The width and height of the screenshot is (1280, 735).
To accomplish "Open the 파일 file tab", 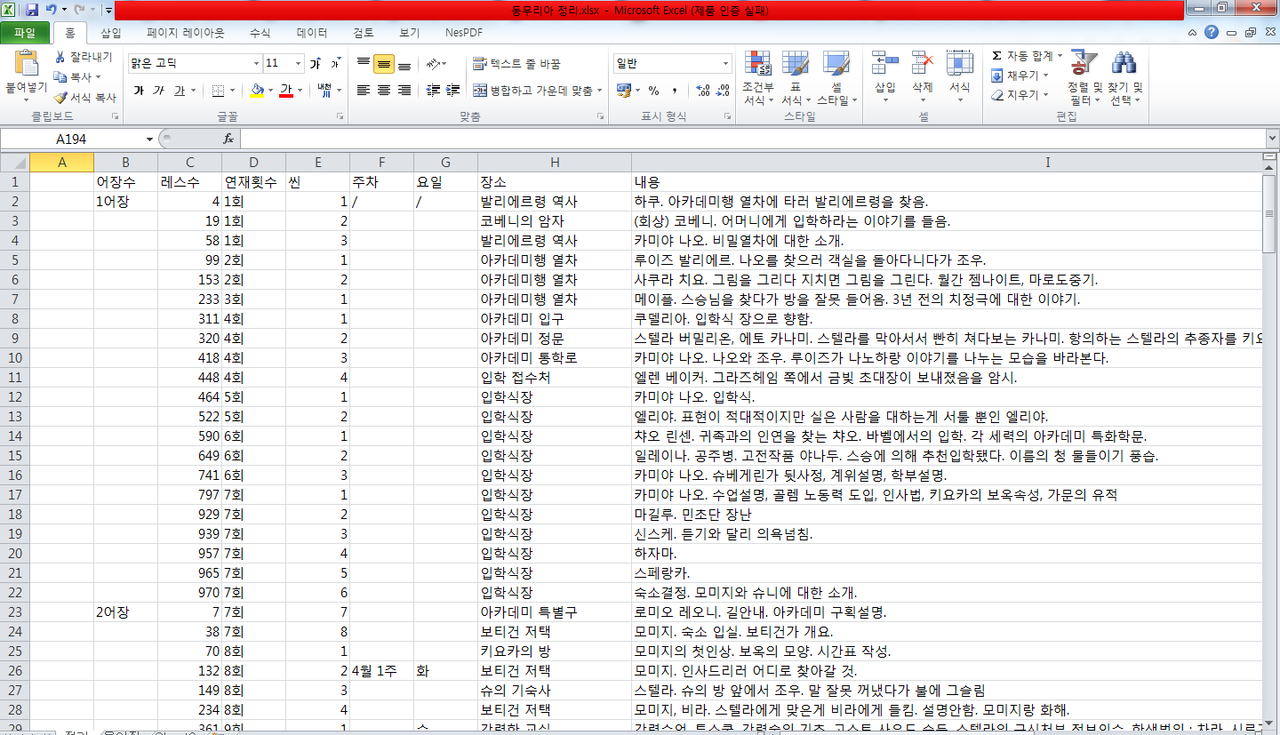I will click(x=25, y=32).
